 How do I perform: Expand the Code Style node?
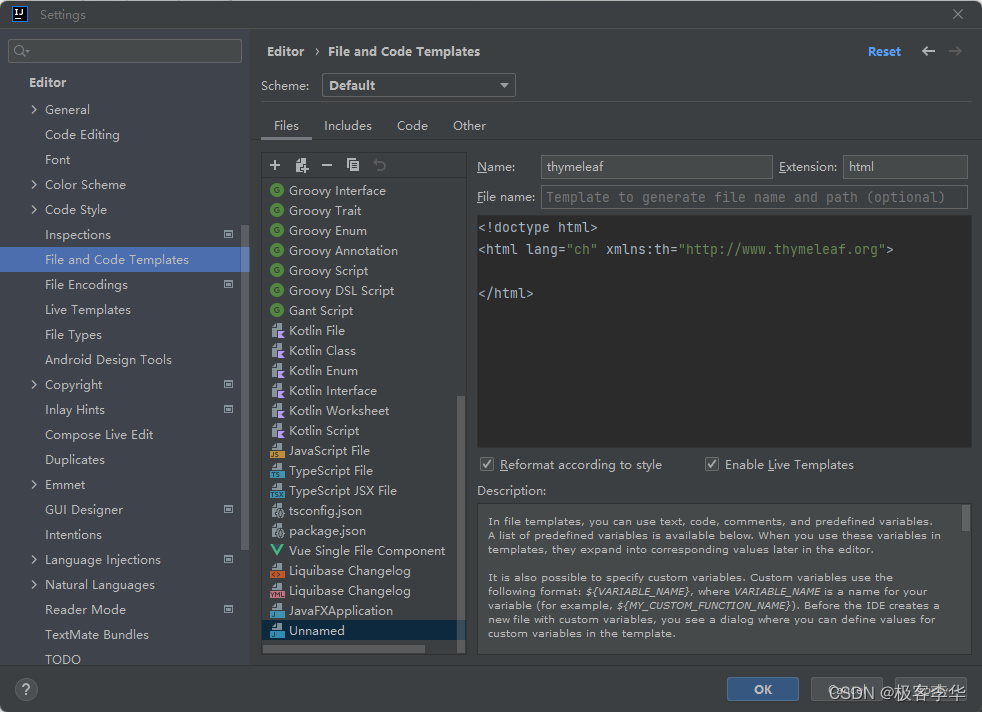34,209
